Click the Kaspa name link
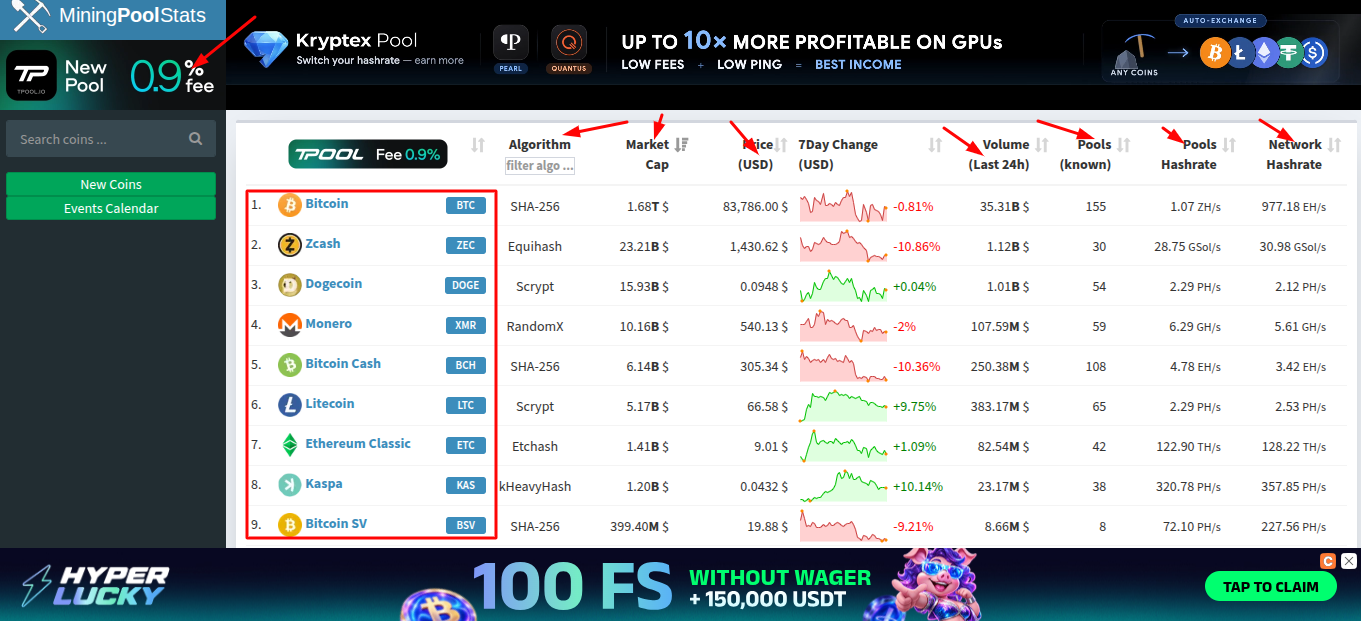Viewport: 1361px width, 621px height. click(x=324, y=483)
